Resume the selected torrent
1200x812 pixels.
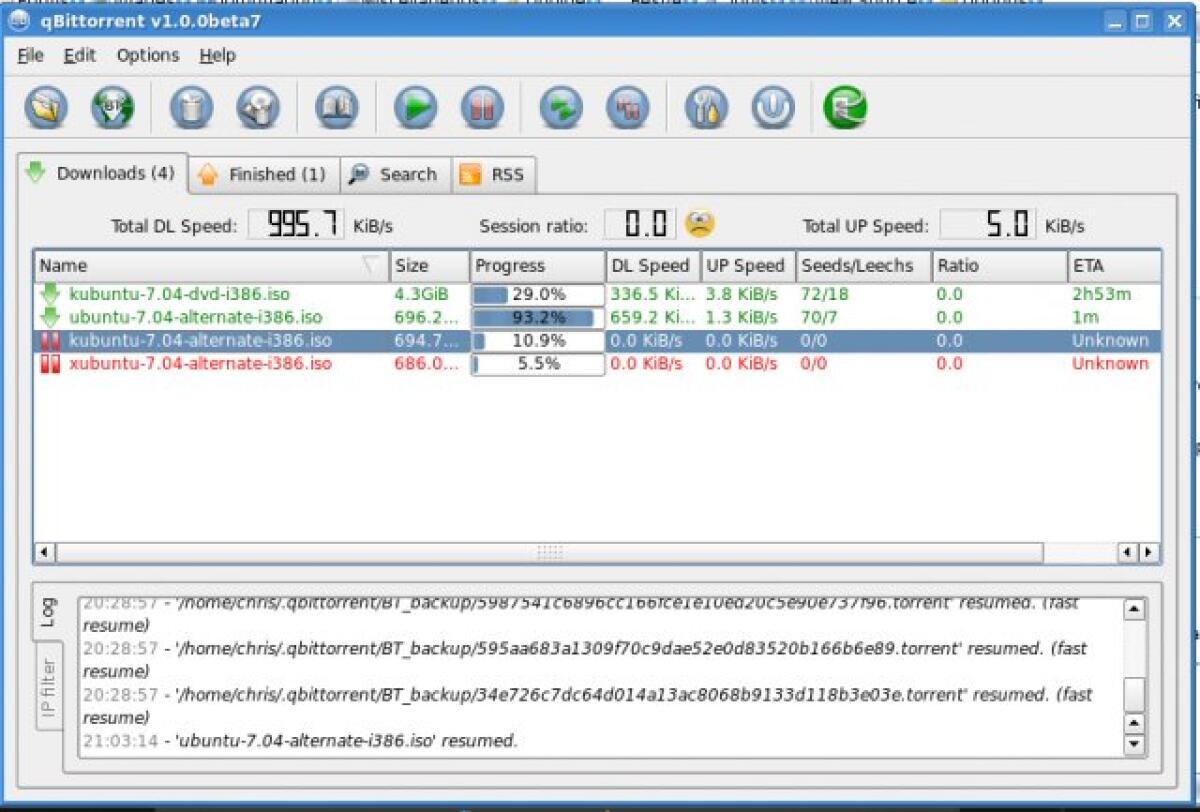coord(414,106)
